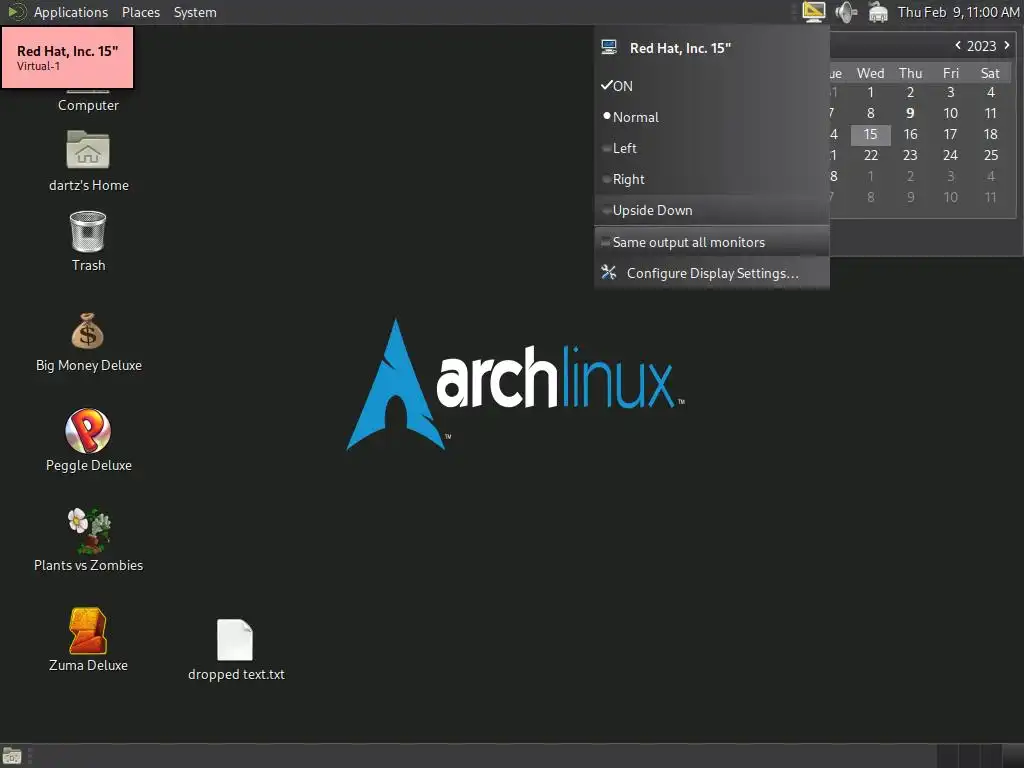
Task: Open the Applications menu
Action: (71, 12)
